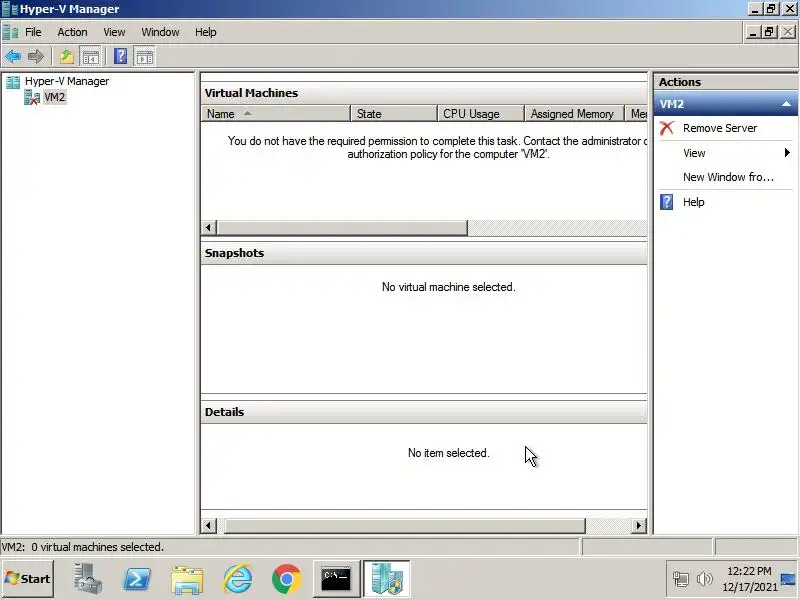800x600 pixels.
Task: Click the Details section heading
Action: click(224, 412)
